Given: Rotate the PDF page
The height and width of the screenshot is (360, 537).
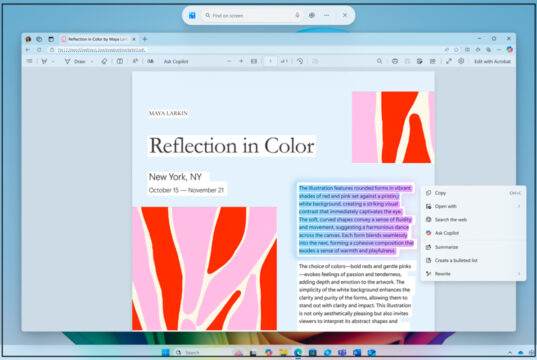Looking at the screenshot, I should tap(300, 61).
